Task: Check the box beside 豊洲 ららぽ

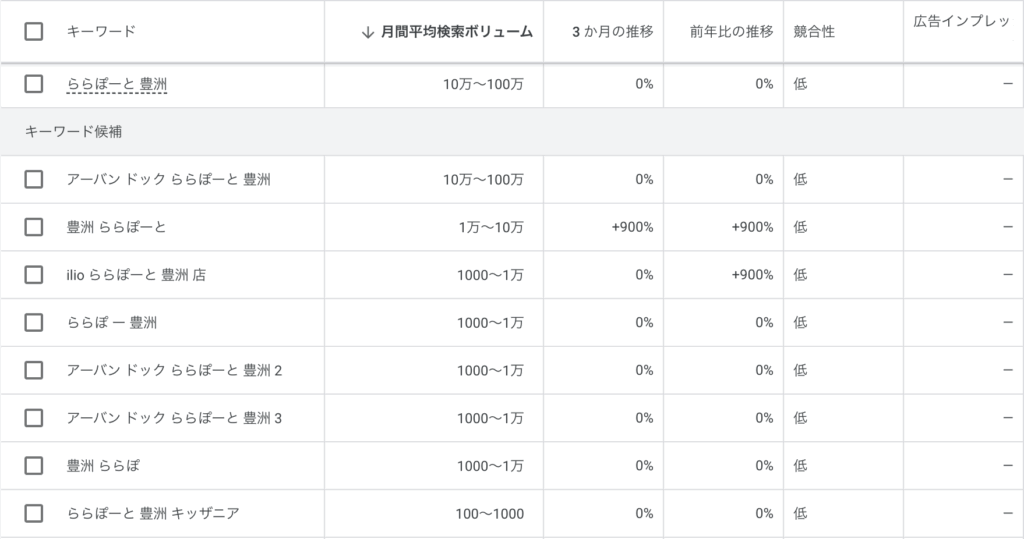Action: click(x=34, y=466)
